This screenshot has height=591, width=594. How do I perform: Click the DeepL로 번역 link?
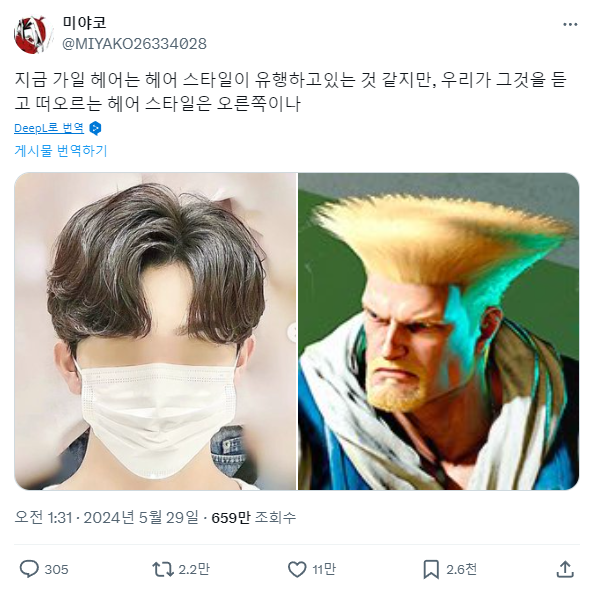tap(49, 128)
